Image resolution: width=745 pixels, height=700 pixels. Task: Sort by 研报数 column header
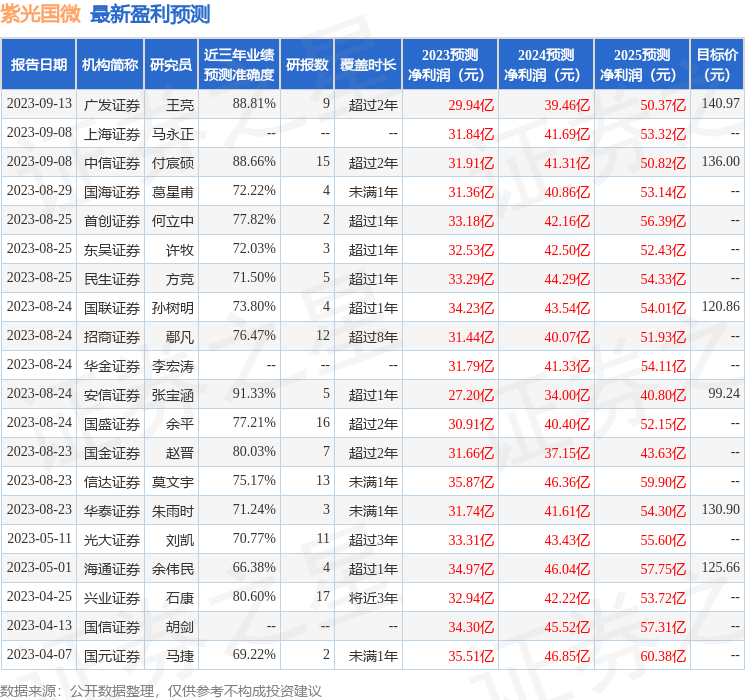tap(307, 65)
